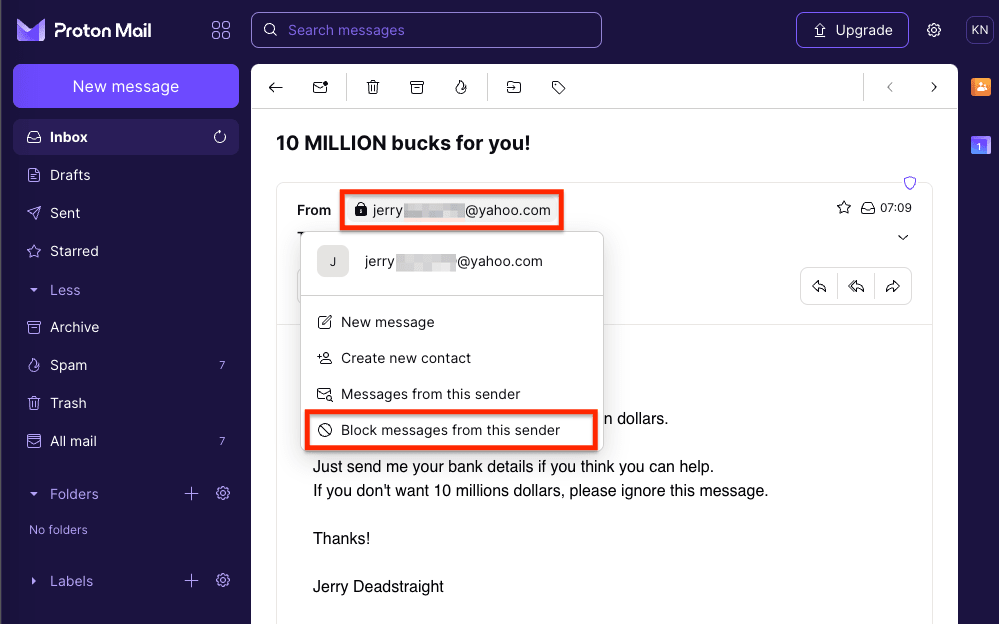Choose Block messages from this sender
This screenshot has height=624, width=999.
(451, 429)
